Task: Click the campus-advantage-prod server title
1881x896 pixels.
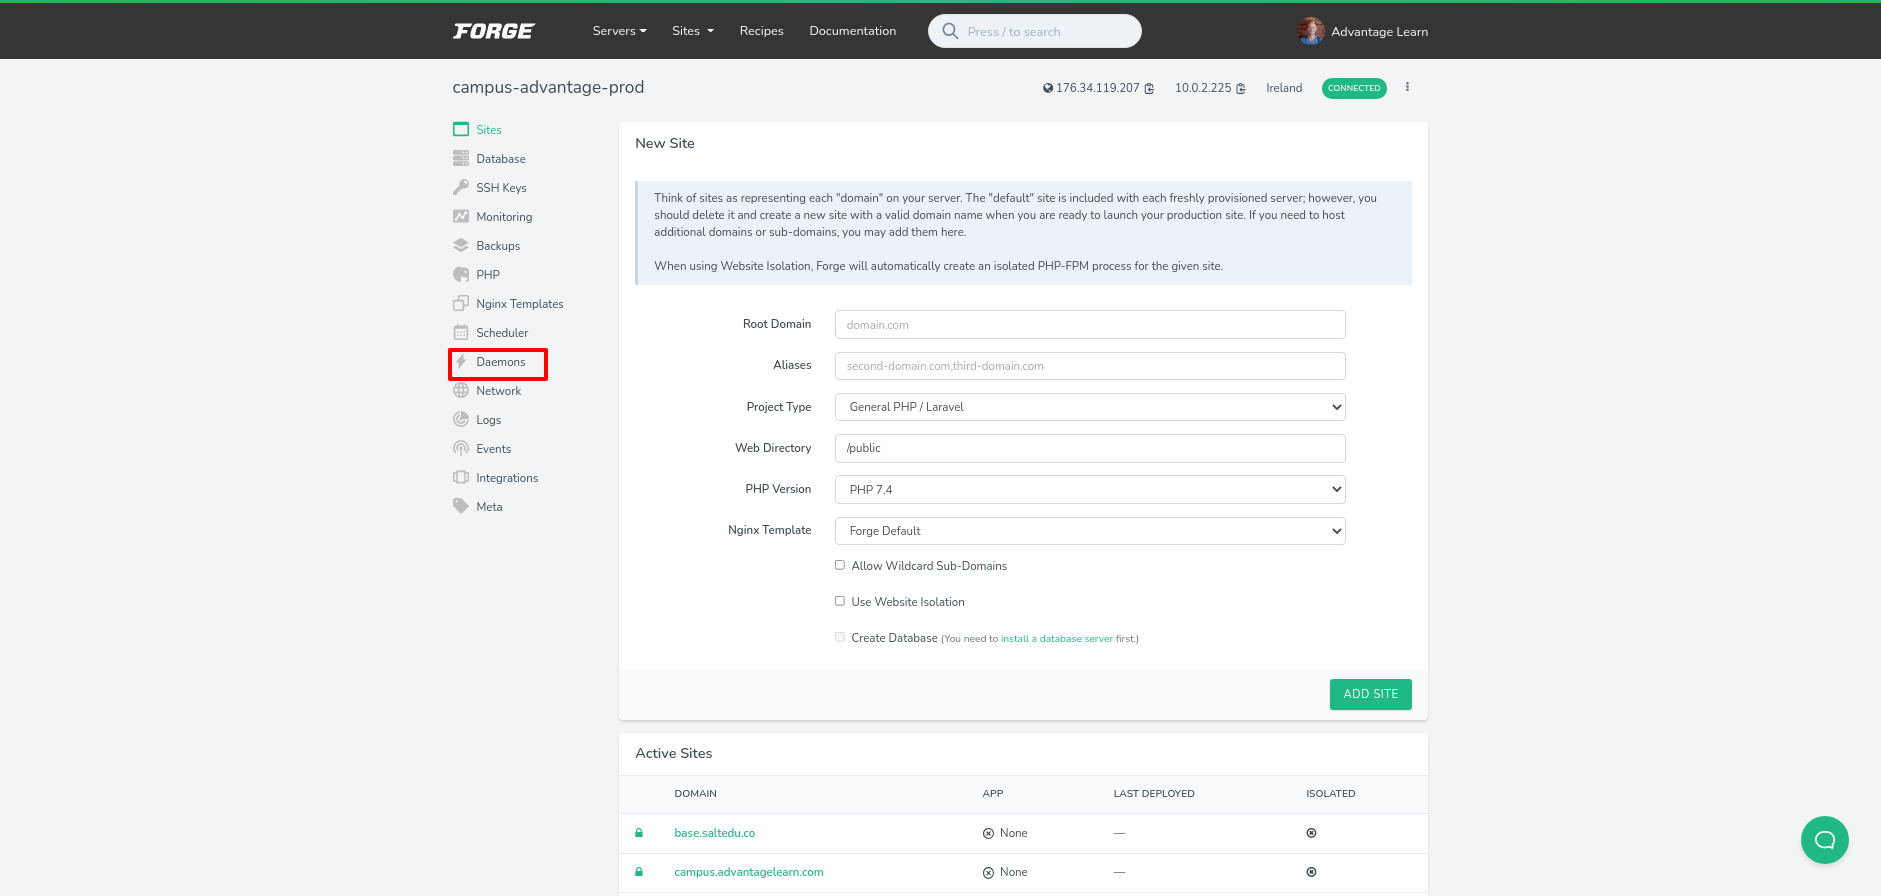Action: [548, 87]
